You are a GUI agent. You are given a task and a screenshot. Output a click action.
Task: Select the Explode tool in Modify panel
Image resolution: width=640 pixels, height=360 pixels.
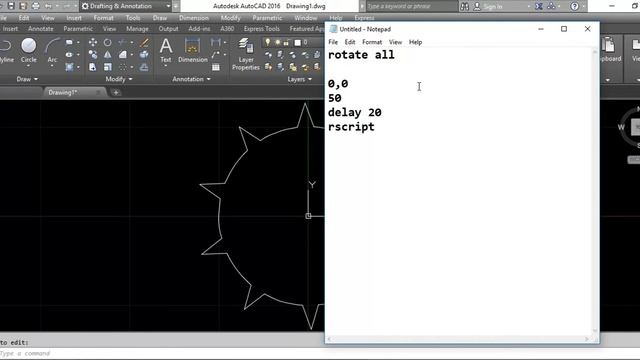point(144,55)
